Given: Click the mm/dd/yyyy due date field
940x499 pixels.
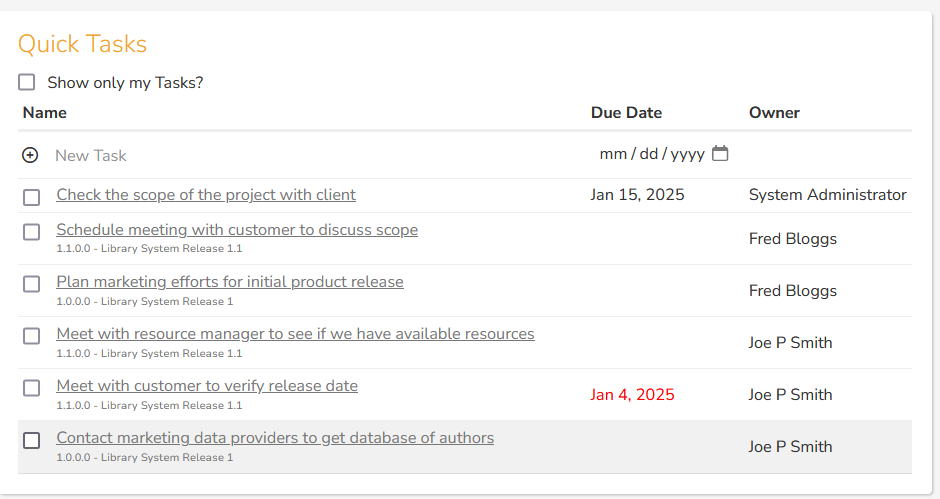Looking at the screenshot, I should [x=664, y=154].
